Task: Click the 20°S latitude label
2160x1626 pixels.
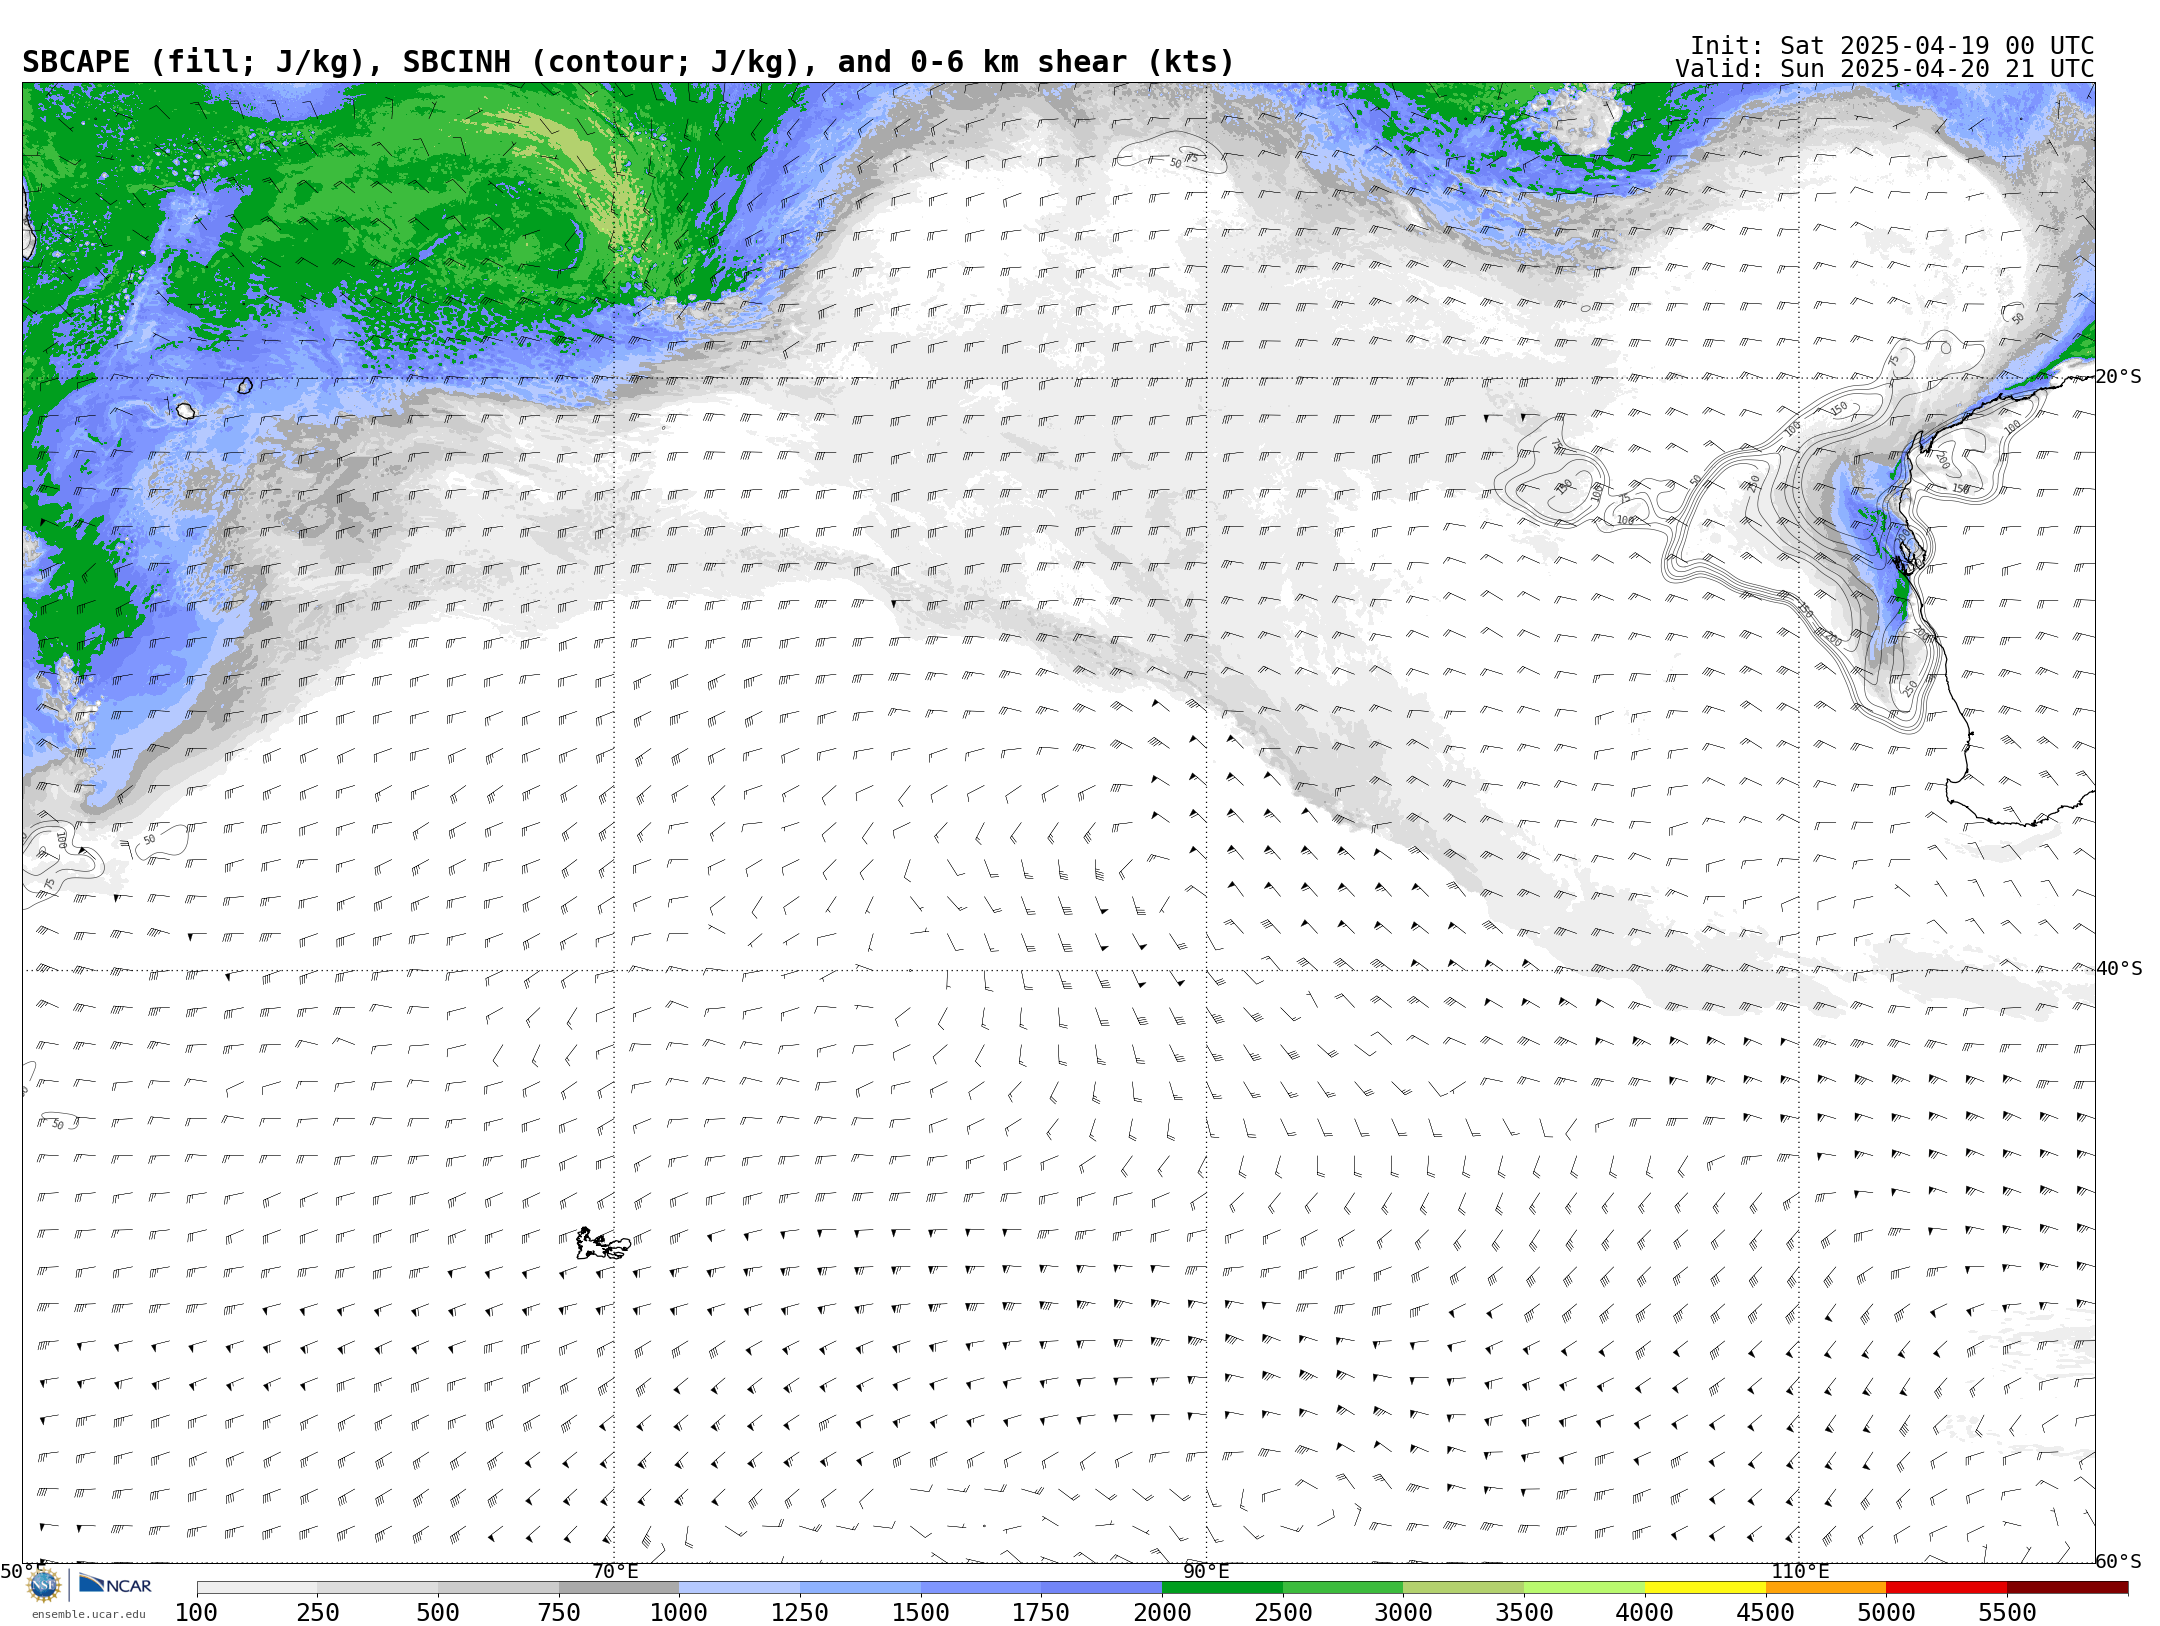Action: coord(2118,377)
